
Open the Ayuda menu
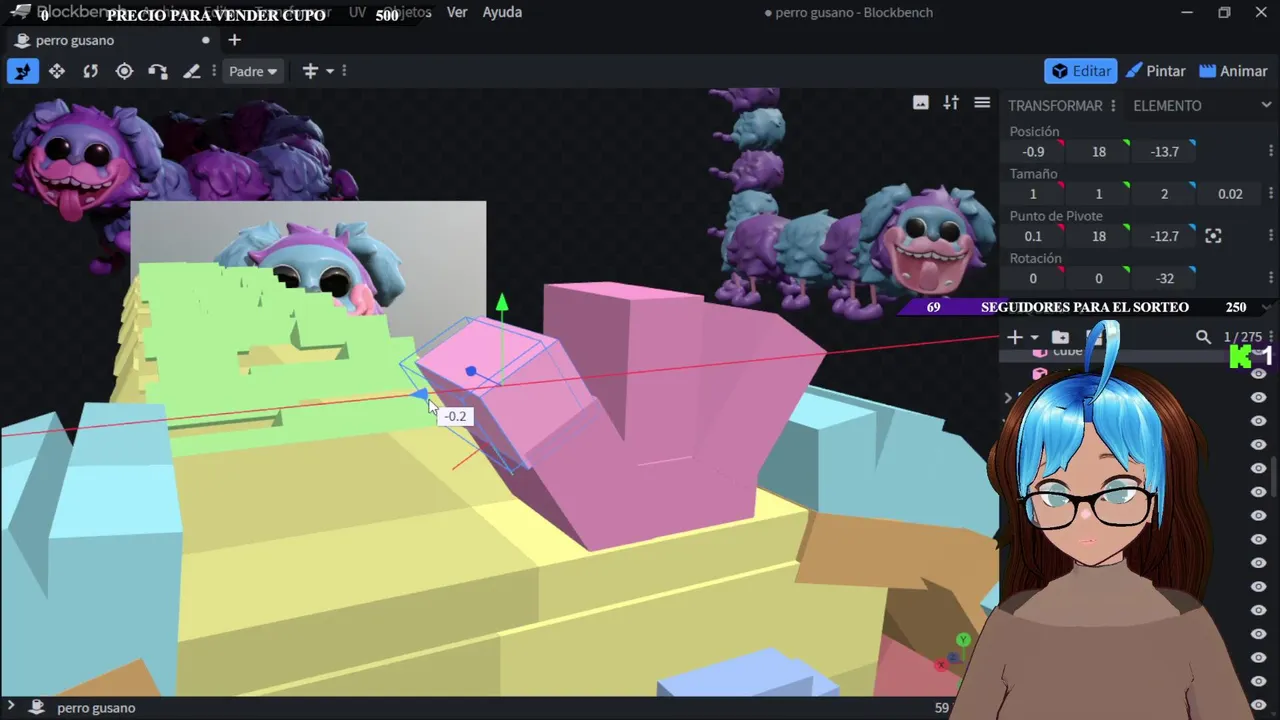502,12
